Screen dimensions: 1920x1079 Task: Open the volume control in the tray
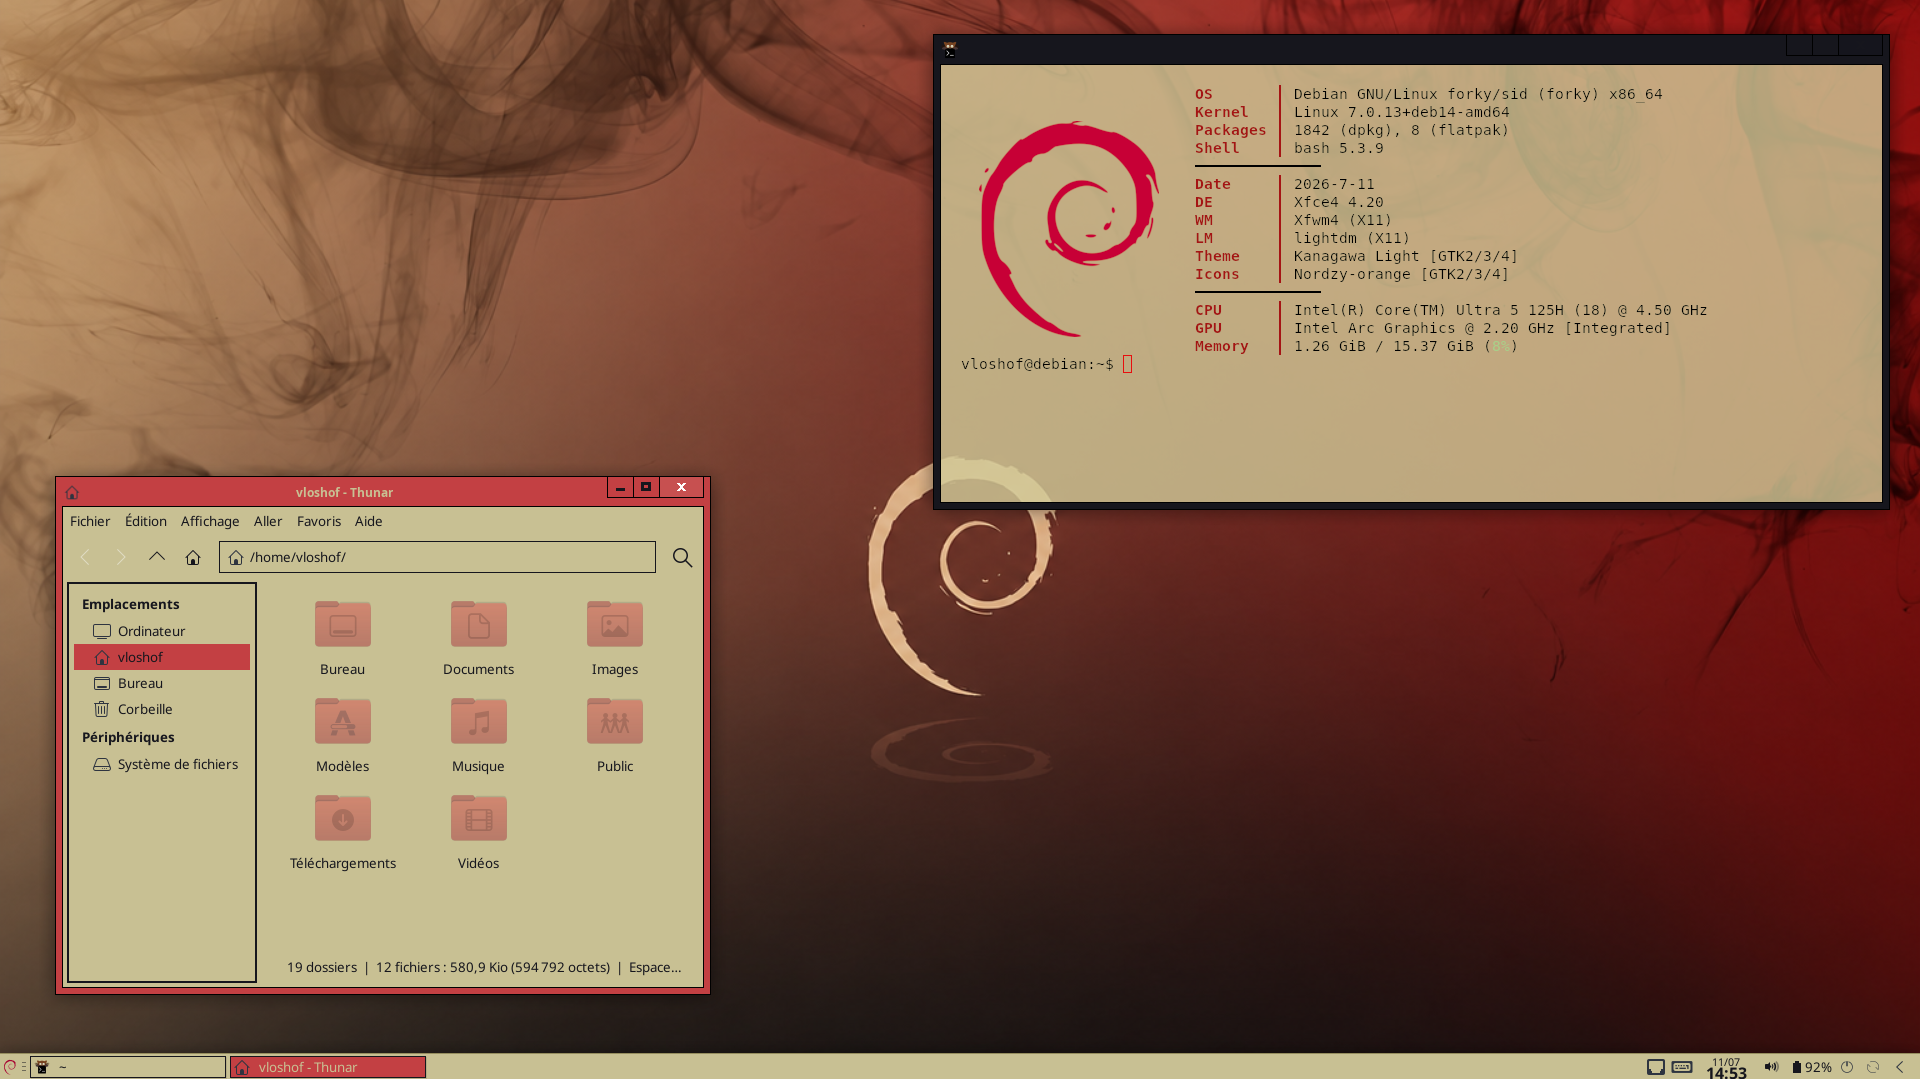[x=1771, y=1067]
